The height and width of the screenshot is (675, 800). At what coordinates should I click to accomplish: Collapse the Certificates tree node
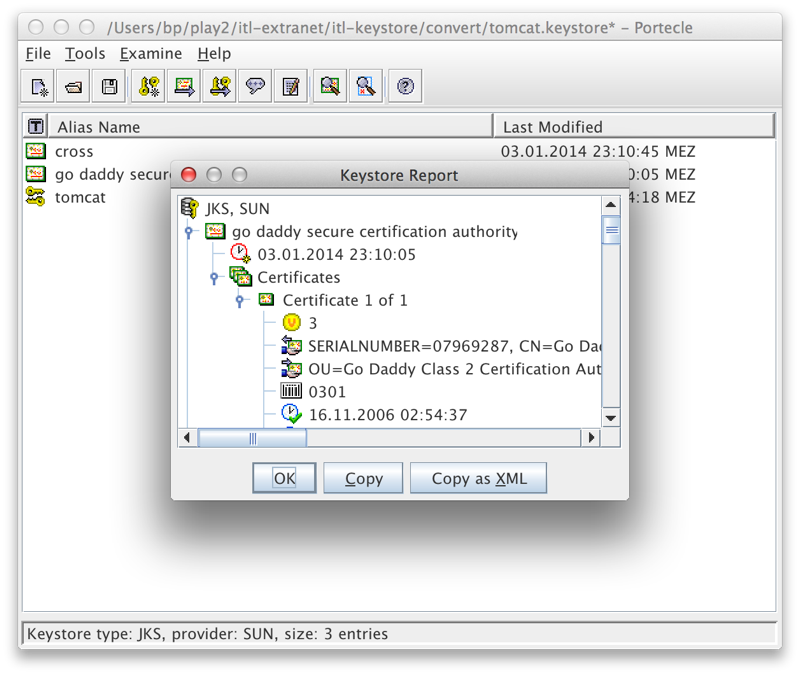click(214, 278)
